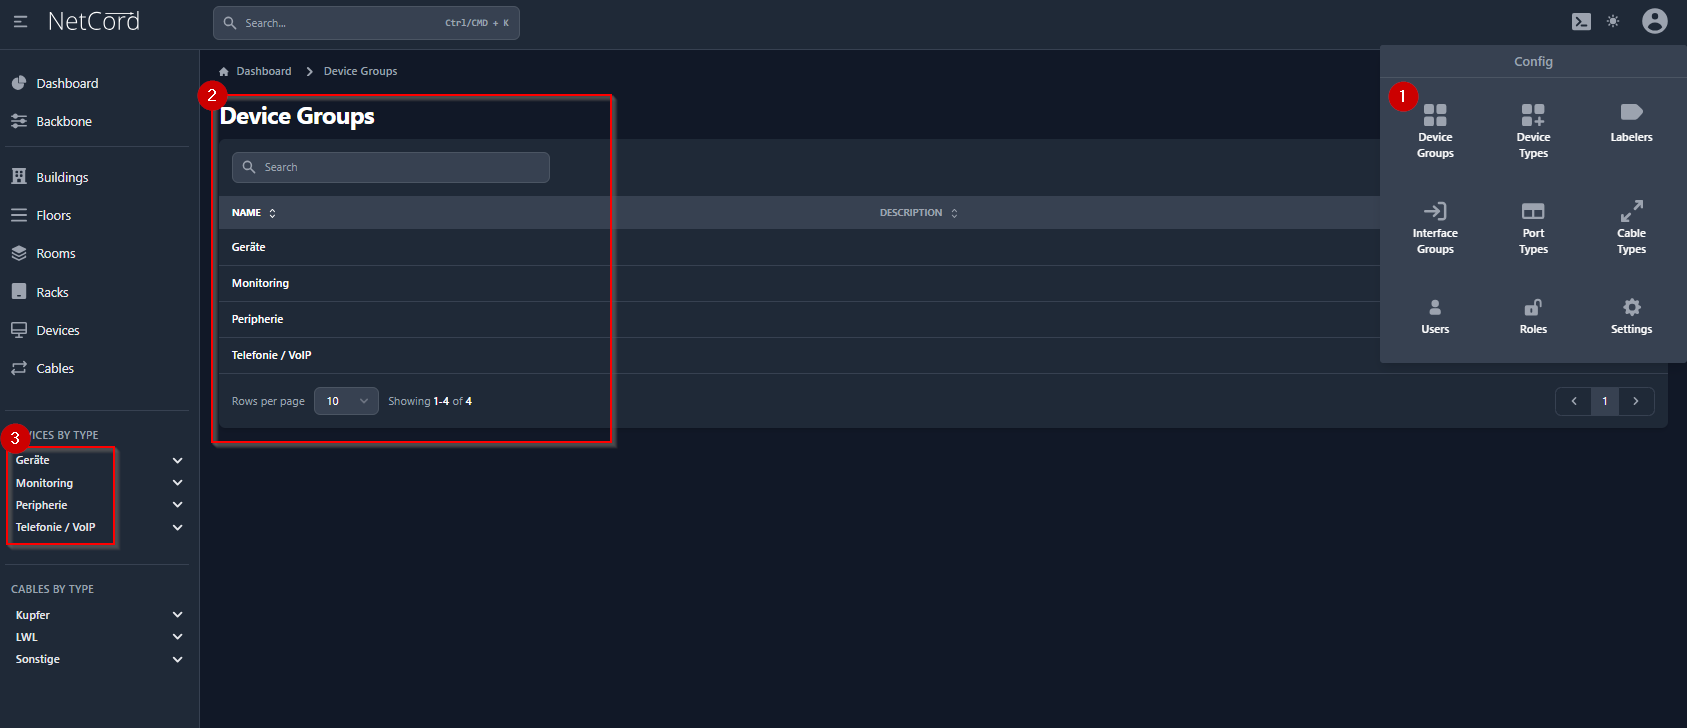1687x728 pixels.
Task: Open Port Types config icon
Action: pos(1533,226)
